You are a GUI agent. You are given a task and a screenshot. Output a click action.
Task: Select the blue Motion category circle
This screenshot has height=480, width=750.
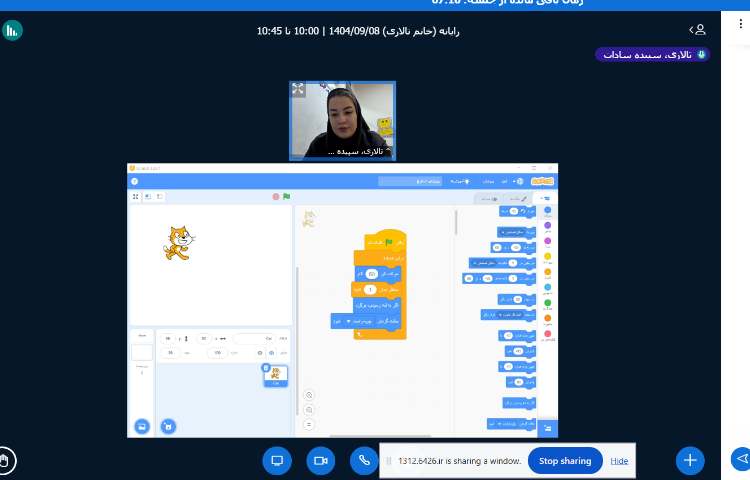coord(547,211)
